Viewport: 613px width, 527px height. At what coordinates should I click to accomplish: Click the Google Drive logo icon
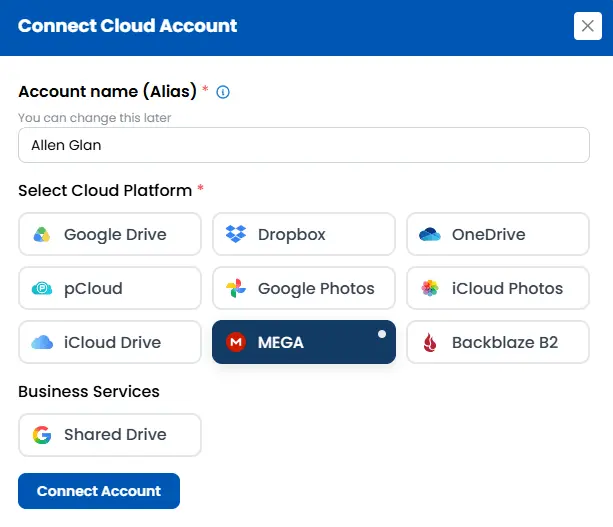[x=42, y=235]
